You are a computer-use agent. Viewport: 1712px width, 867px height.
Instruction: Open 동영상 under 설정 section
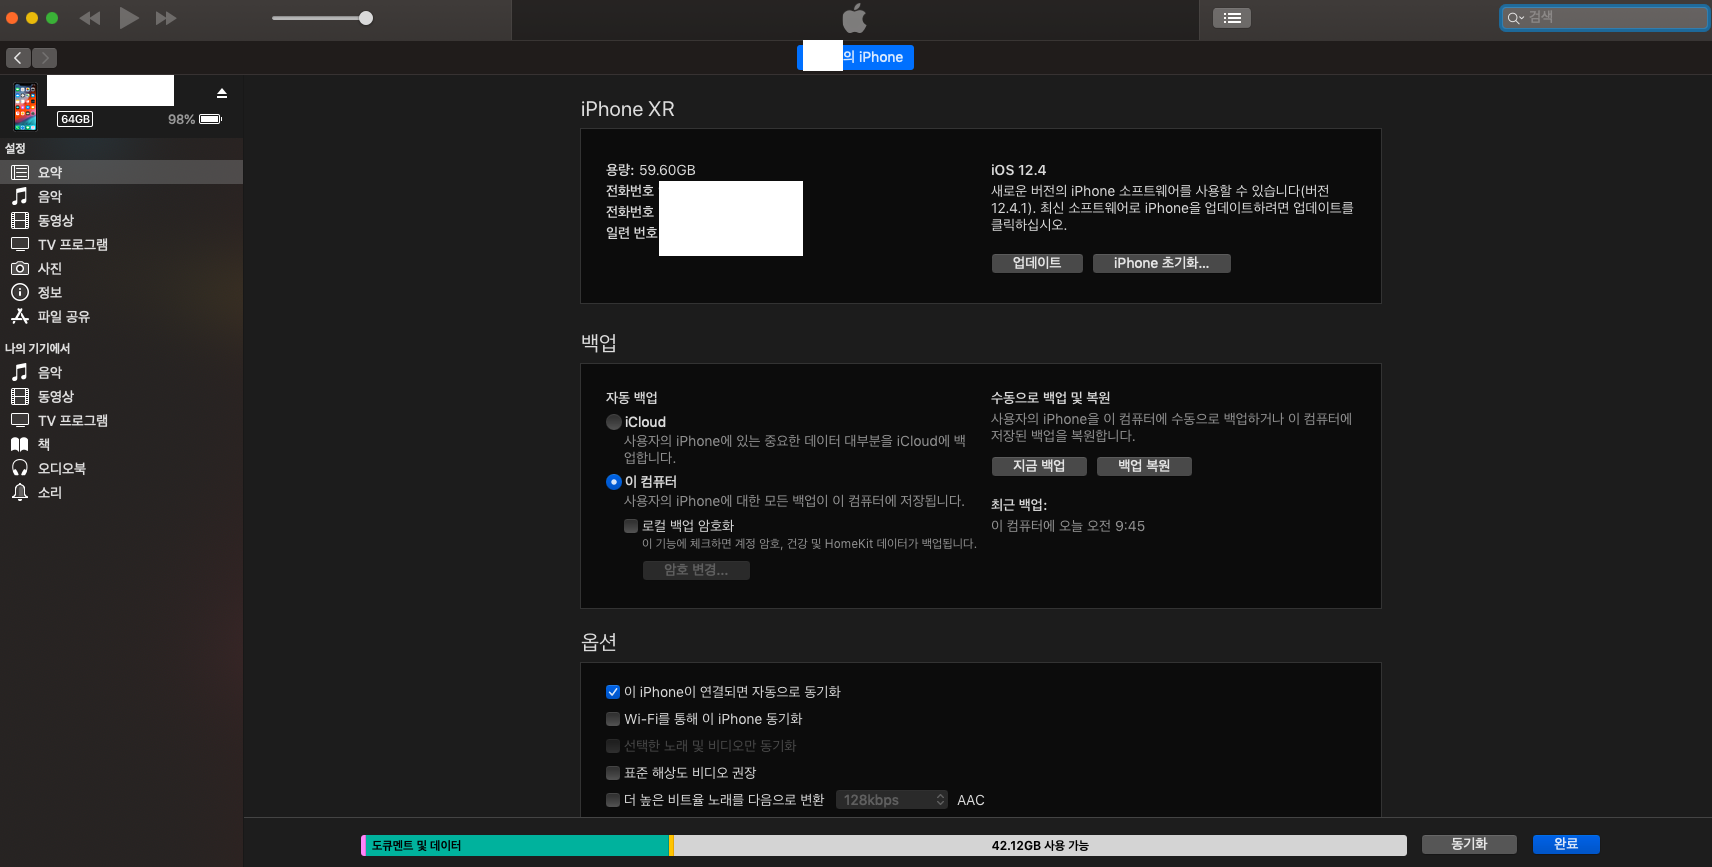click(121, 220)
